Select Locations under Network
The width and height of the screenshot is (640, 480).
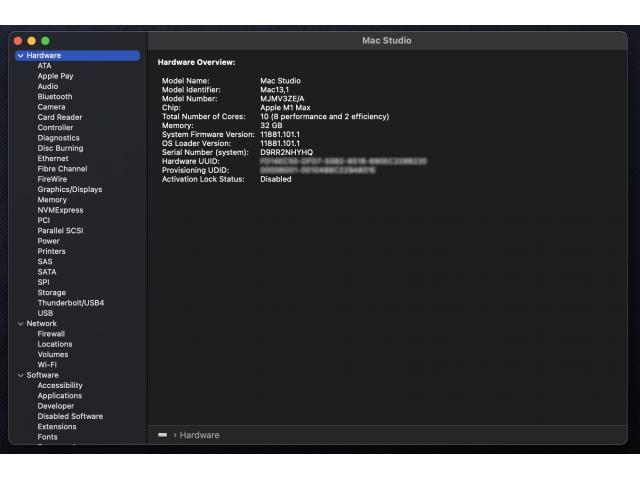point(55,344)
